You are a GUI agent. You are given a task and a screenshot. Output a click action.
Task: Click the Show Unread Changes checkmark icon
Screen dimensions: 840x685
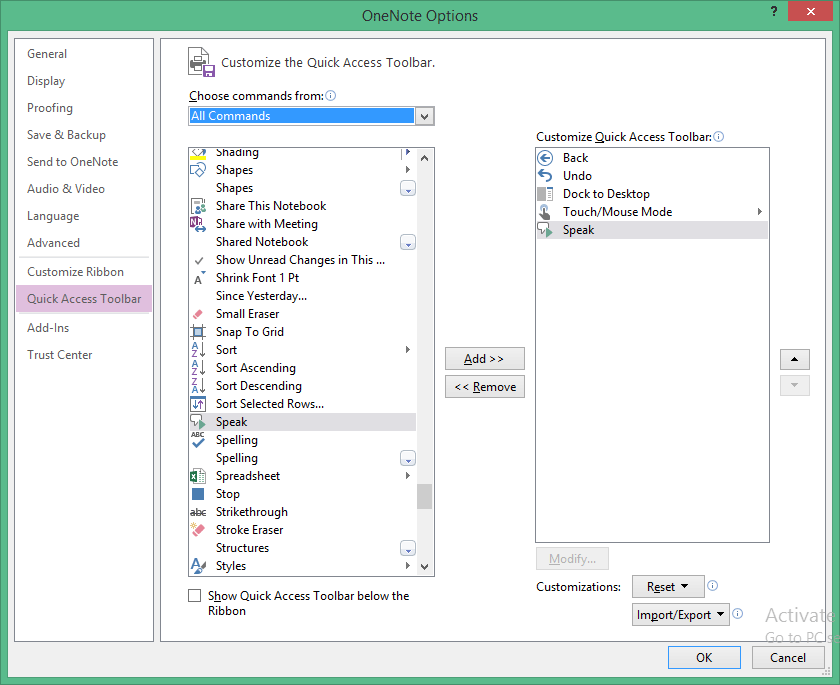click(199, 261)
